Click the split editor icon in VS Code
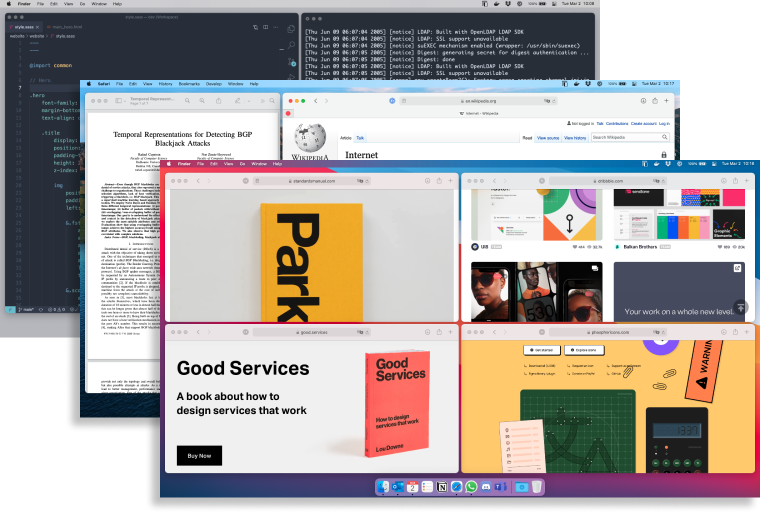The width and height of the screenshot is (760, 514). point(266,27)
